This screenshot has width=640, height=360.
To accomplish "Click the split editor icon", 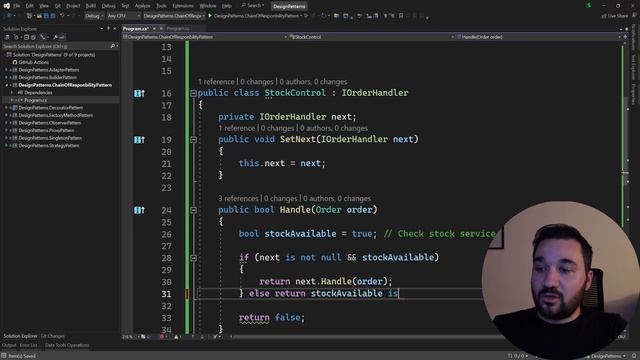I will 625,37.
